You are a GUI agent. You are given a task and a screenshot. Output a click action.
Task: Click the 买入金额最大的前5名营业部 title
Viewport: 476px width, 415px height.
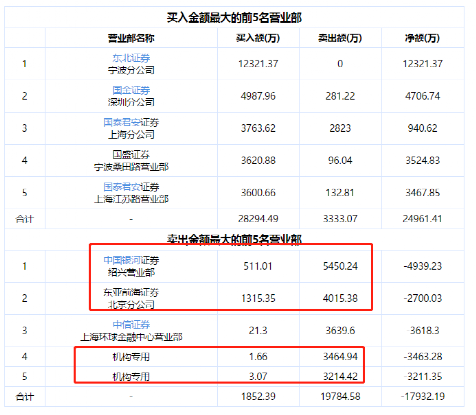234,18
